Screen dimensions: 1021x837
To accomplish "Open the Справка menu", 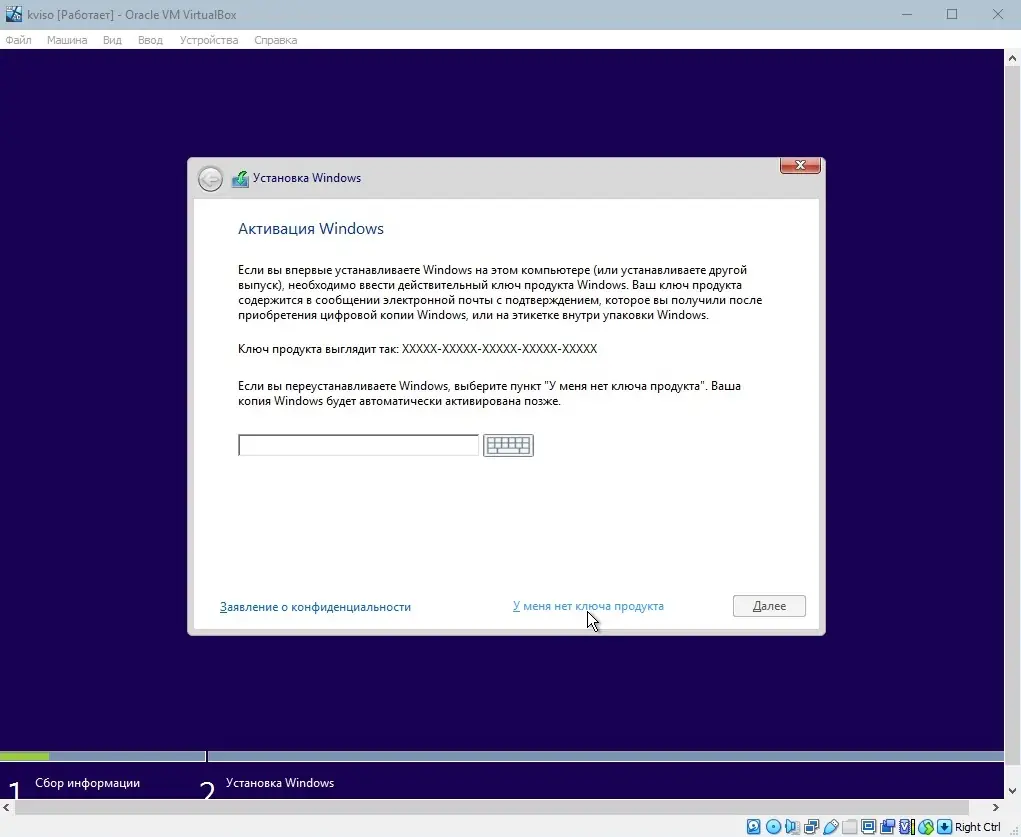I will (275, 40).
